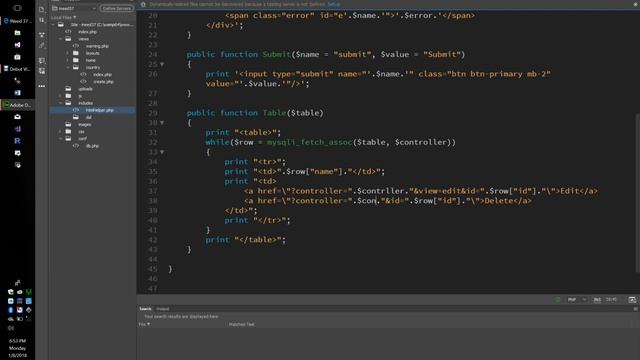Click line 32 with mysqli_fetch_assoc

(x=330, y=142)
